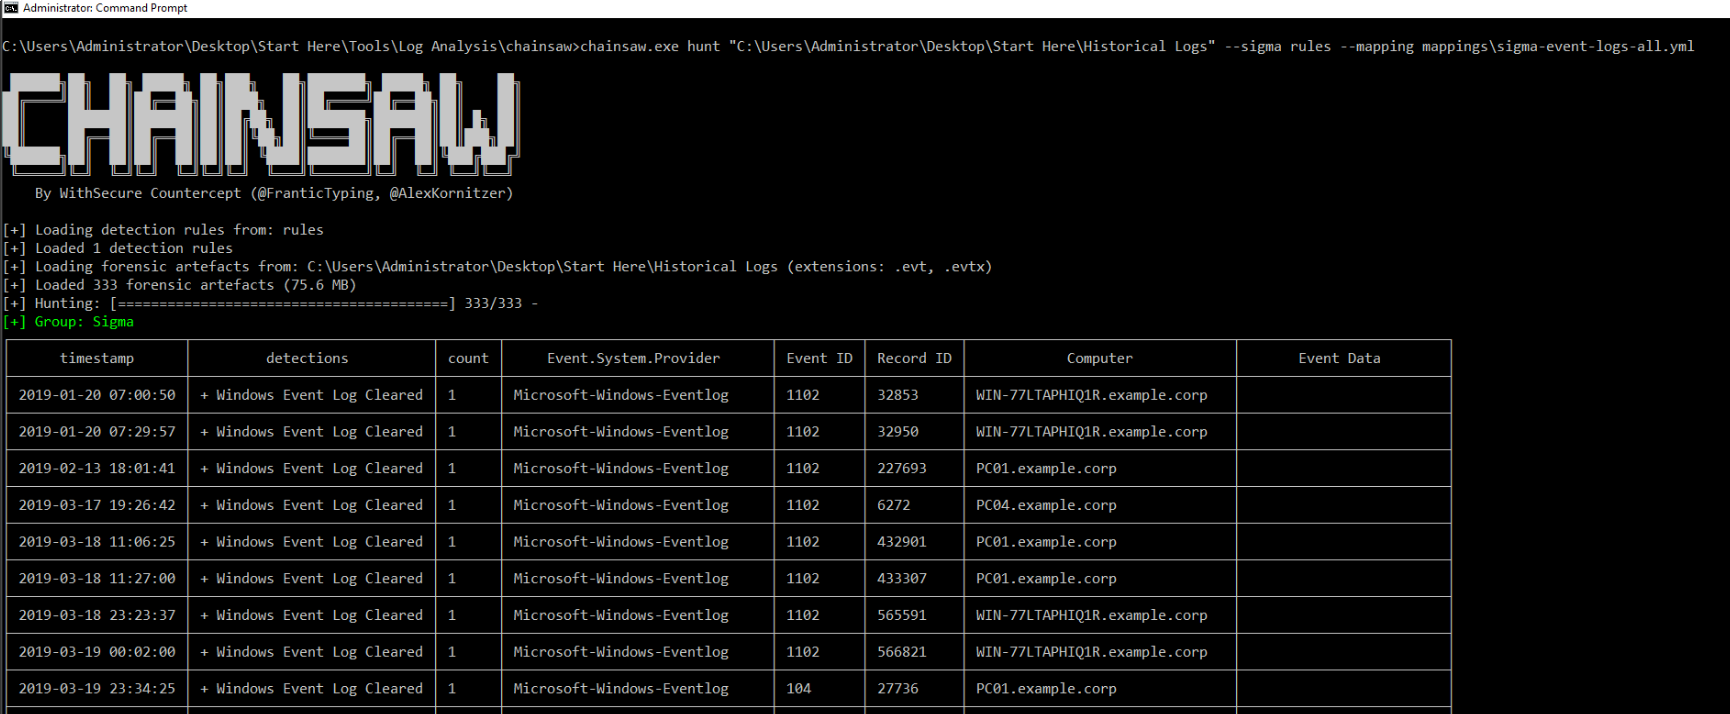Click the green 'Group: Sigma' line

tap(69, 322)
